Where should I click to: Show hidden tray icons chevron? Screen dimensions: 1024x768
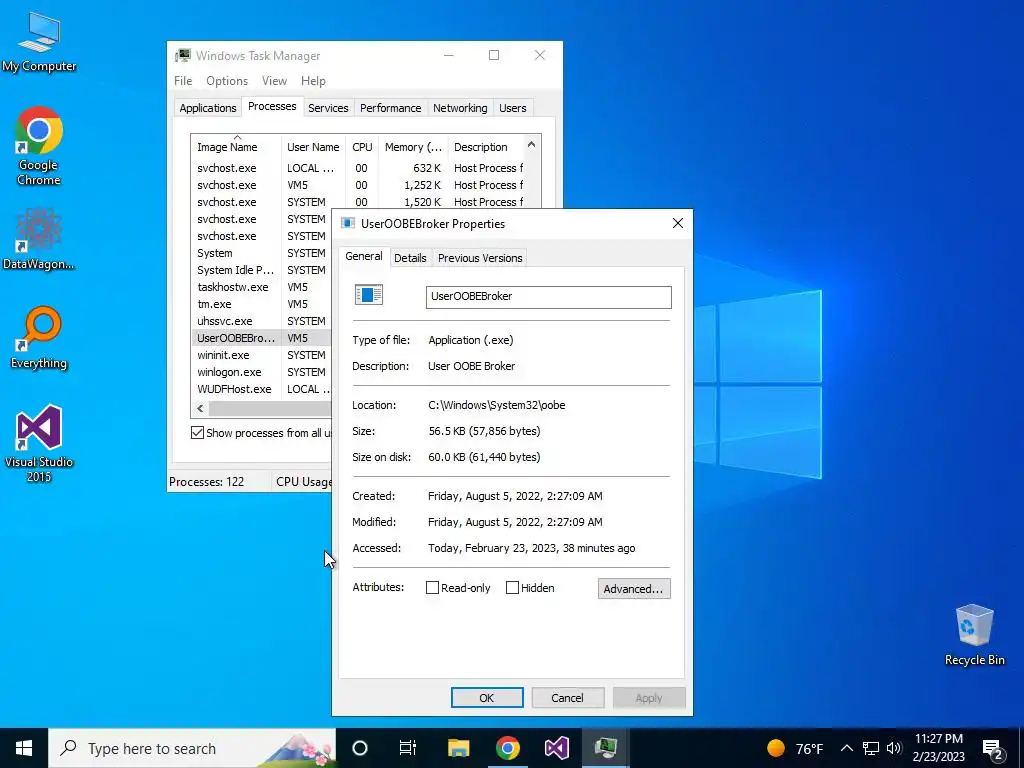click(846, 748)
